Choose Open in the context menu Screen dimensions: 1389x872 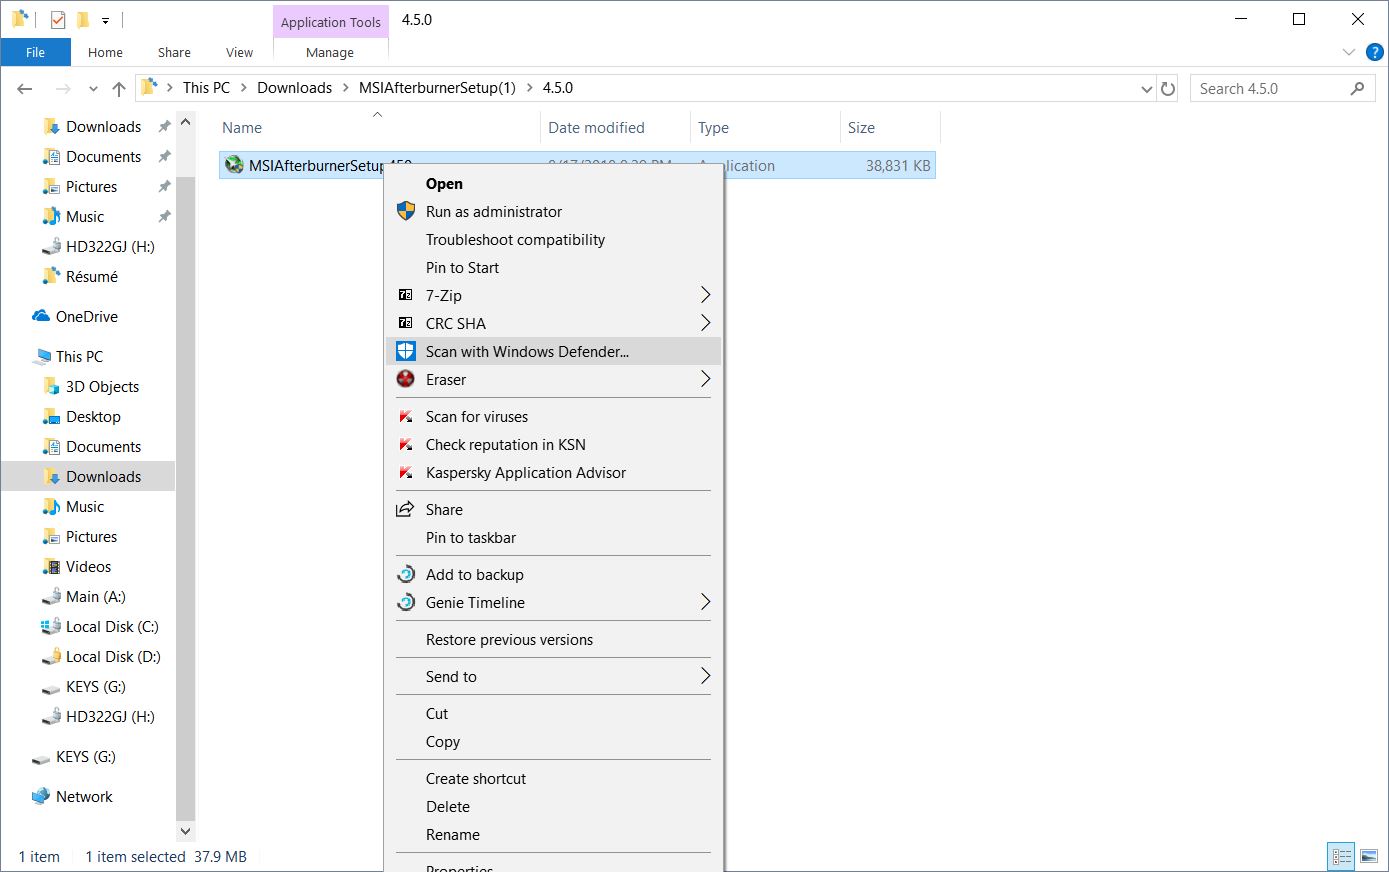click(x=444, y=183)
